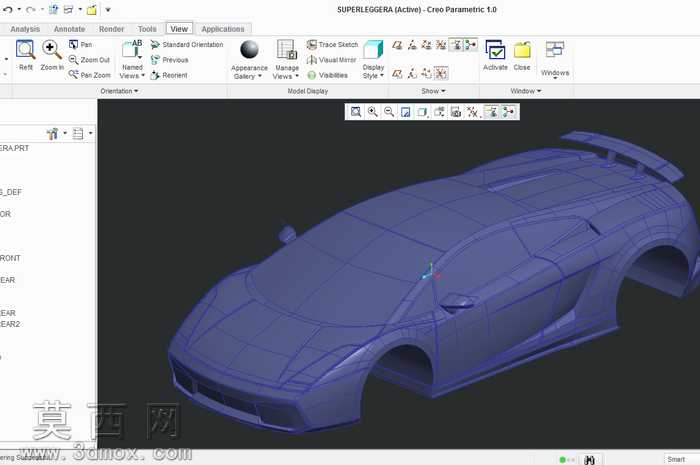This screenshot has height=465, width=700.
Task: Switch to the Analysis tab
Action: [25, 29]
